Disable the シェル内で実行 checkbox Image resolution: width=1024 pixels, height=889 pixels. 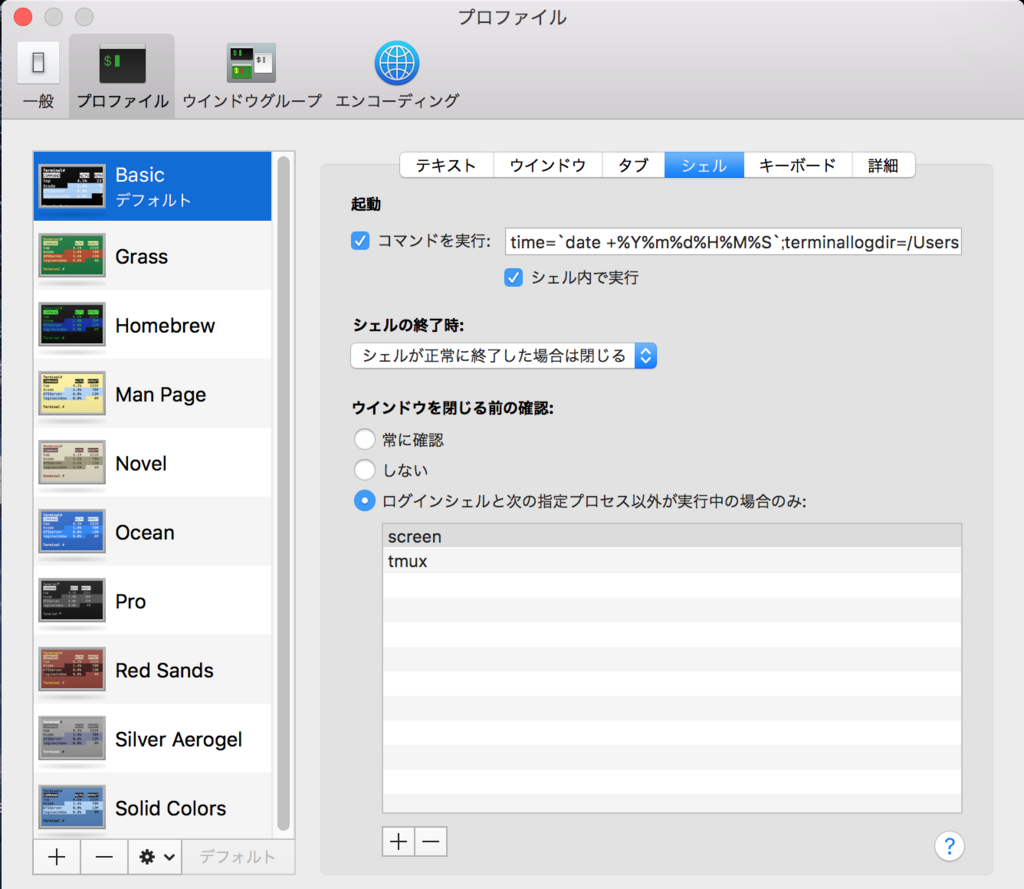click(x=513, y=278)
